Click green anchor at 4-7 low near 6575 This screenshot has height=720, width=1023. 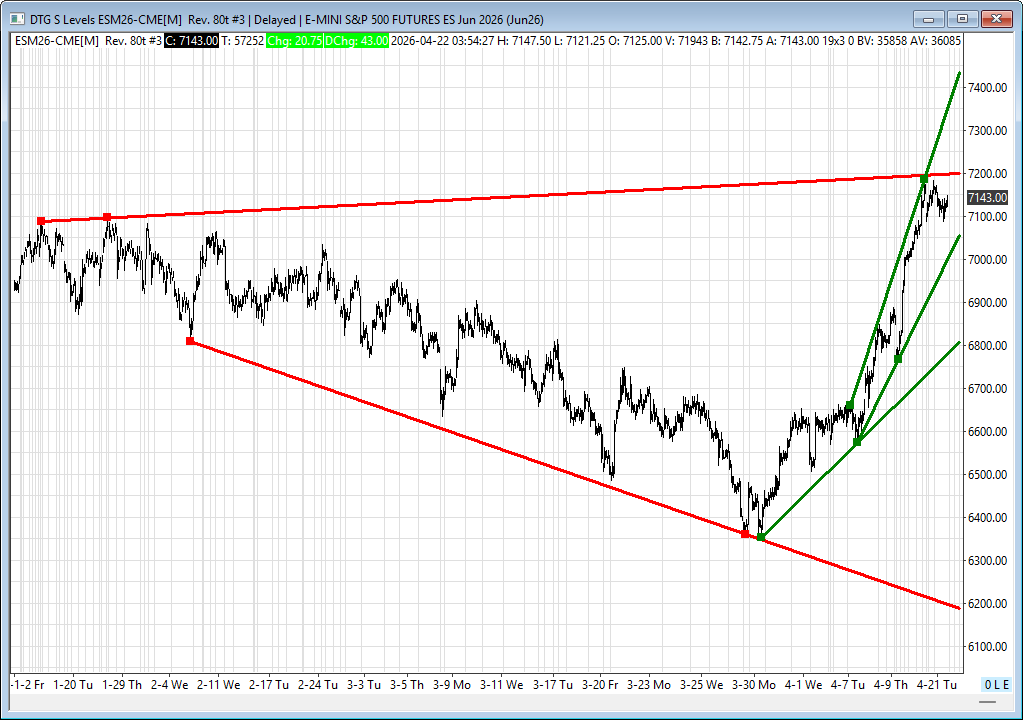(x=857, y=442)
